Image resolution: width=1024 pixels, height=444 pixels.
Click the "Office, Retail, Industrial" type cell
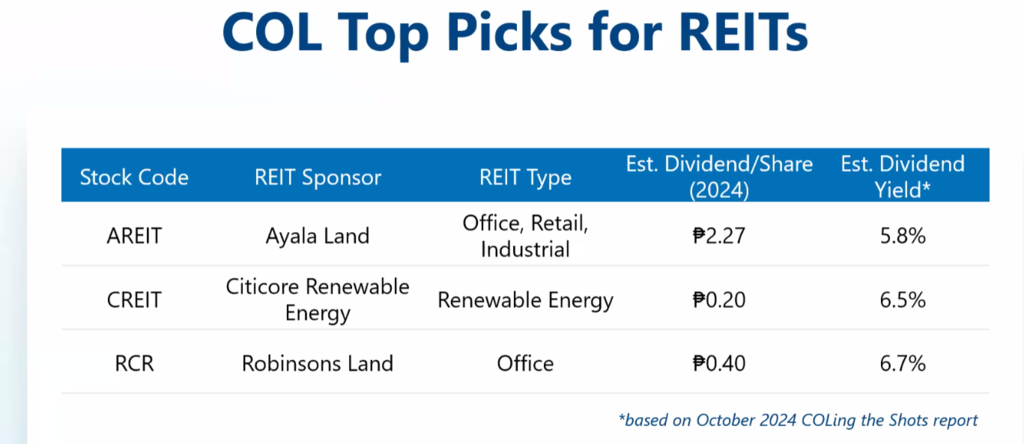(x=525, y=236)
